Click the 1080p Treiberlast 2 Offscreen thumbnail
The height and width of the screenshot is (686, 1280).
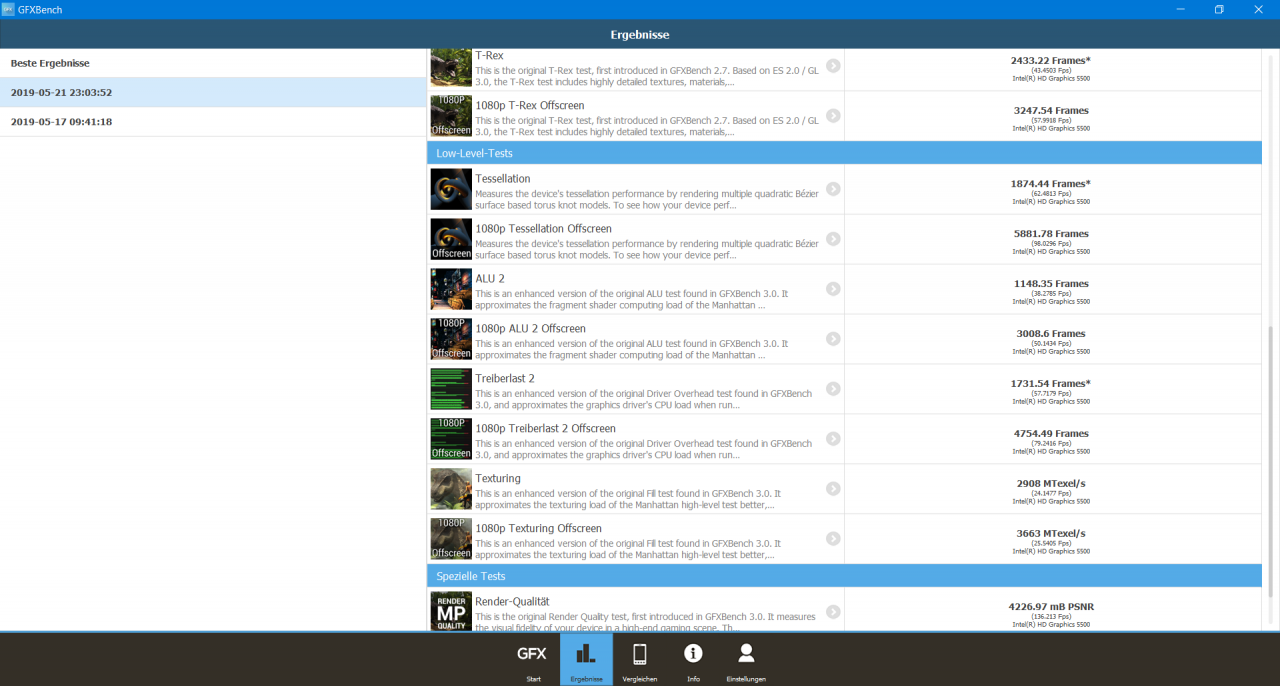coord(451,439)
